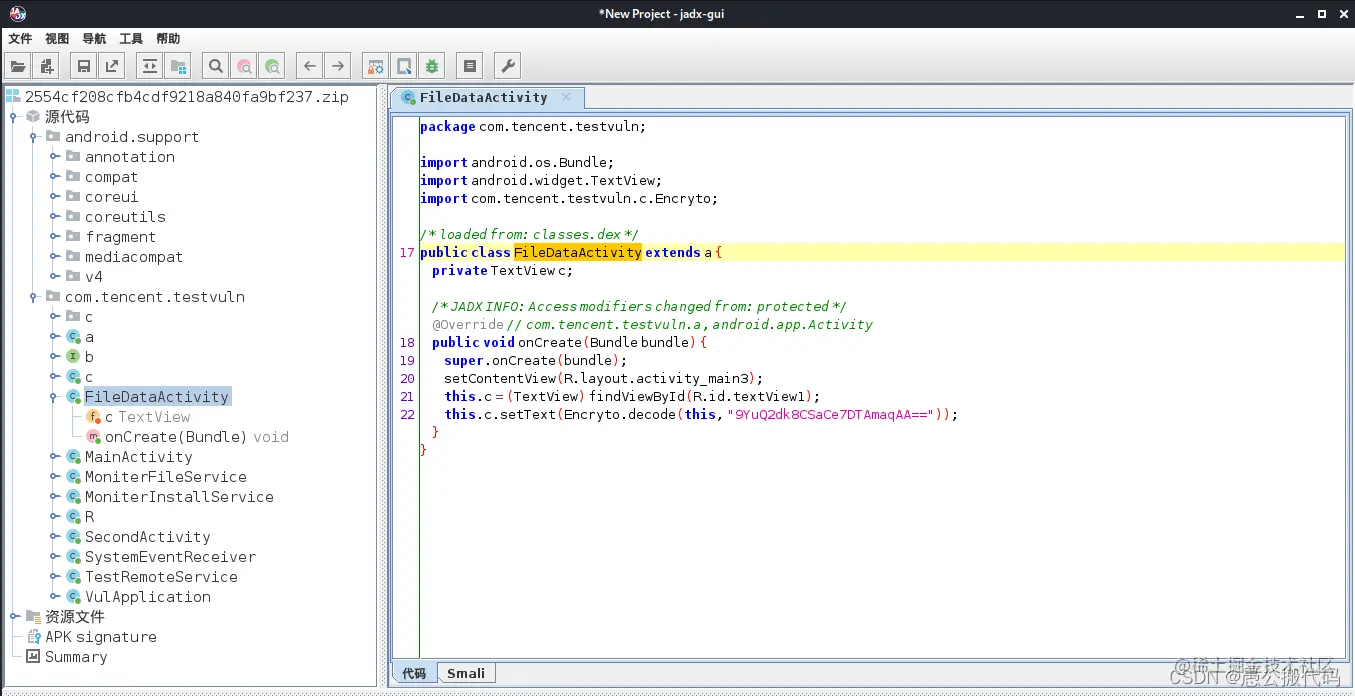The height and width of the screenshot is (696, 1355).
Task: Open the 导航 menu
Action: 94,39
